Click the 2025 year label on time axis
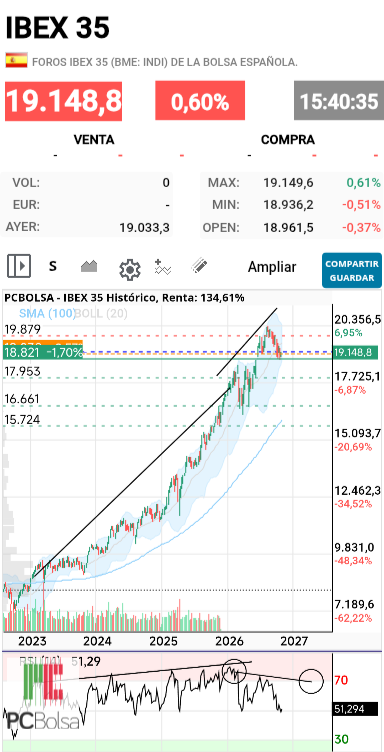The height and width of the screenshot is (752, 384). coord(163,641)
